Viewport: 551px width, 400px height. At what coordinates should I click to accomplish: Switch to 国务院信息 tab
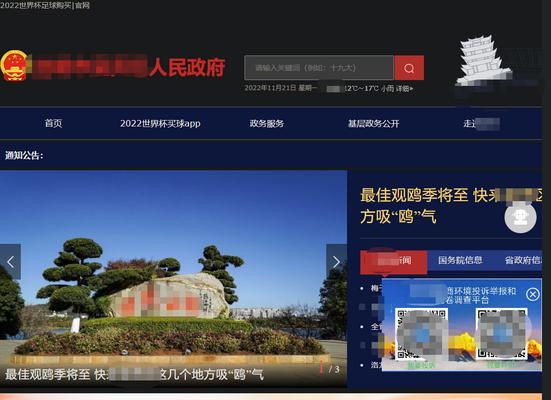(460, 260)
